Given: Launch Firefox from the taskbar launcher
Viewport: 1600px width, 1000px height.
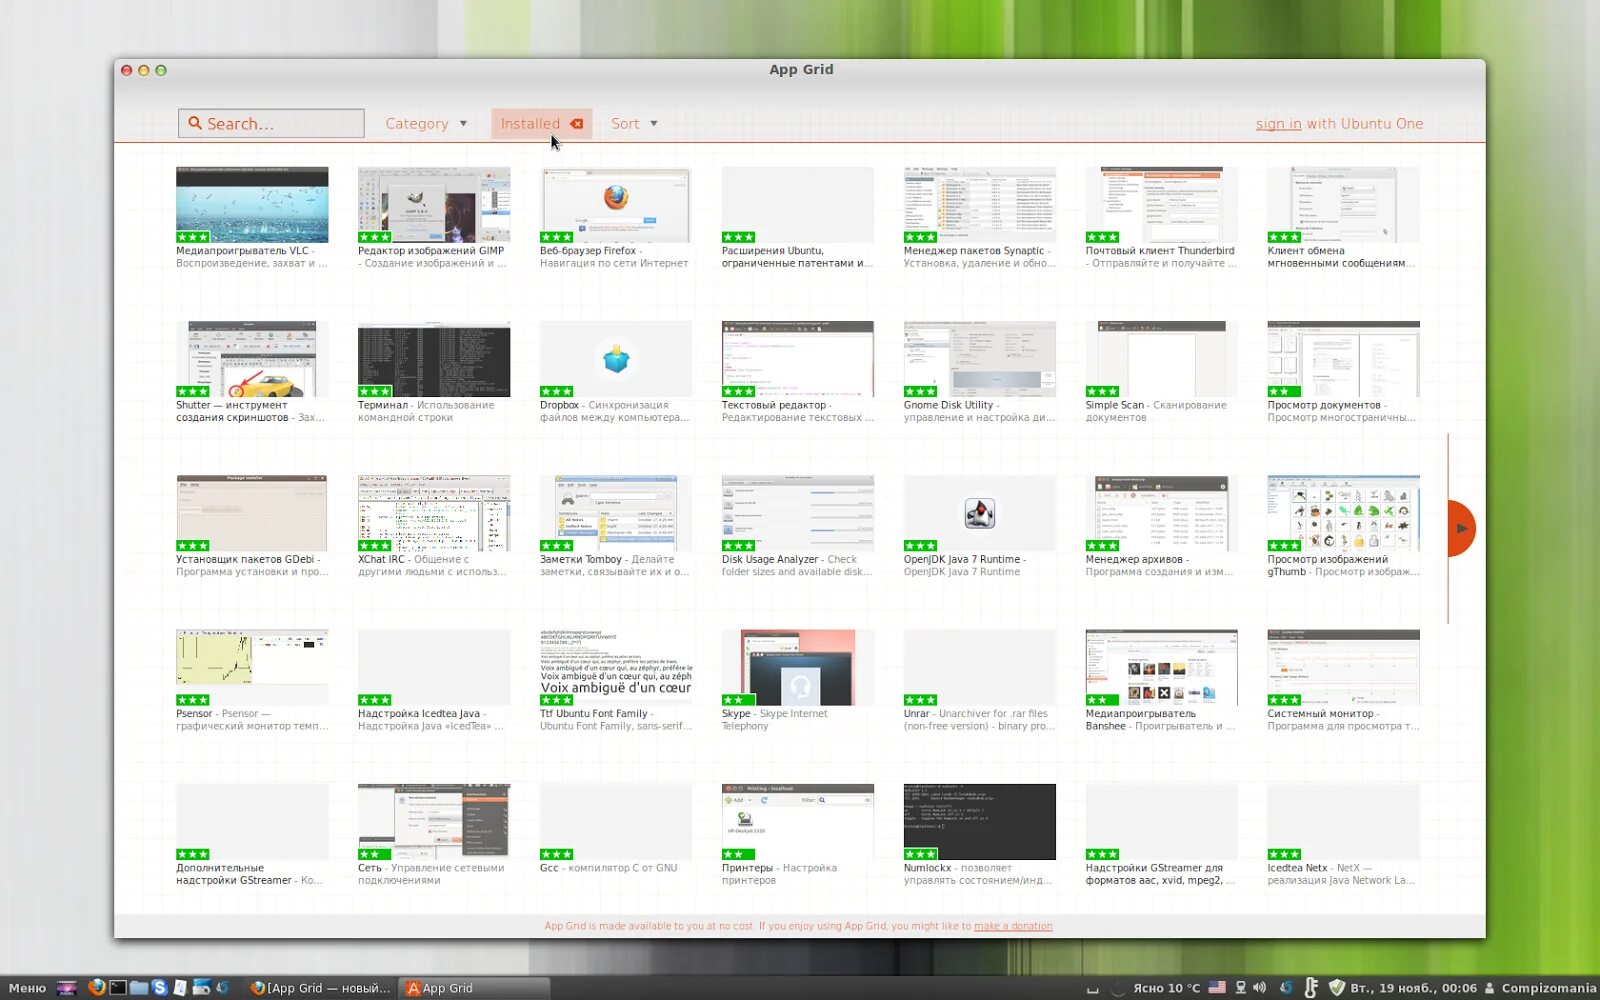Looking at the screenshot, I should pyautogui.click(x=96, y=988).
